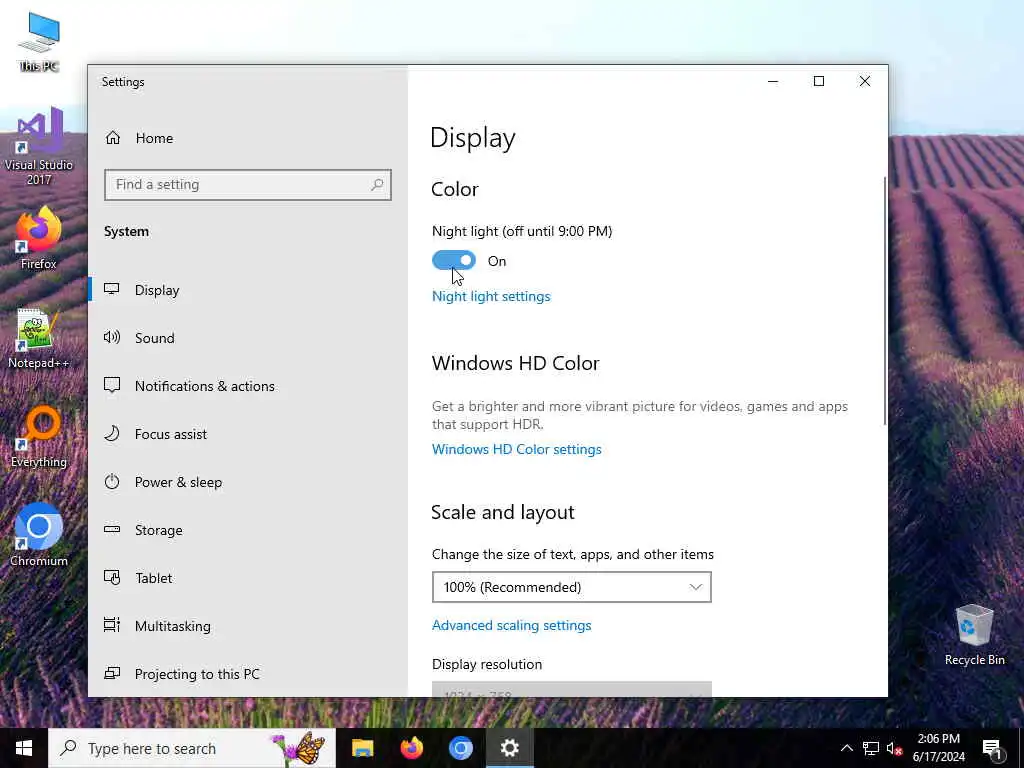Viewport: 1024px width, 768px height.
Task: Click the Multitasking icon in sidebar
Action: click(112, 625)
